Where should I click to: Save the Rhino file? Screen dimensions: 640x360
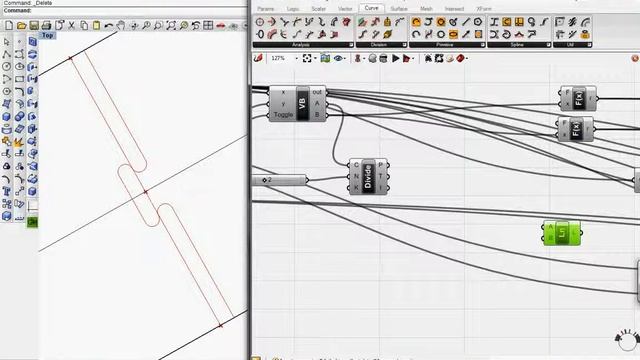34,25
